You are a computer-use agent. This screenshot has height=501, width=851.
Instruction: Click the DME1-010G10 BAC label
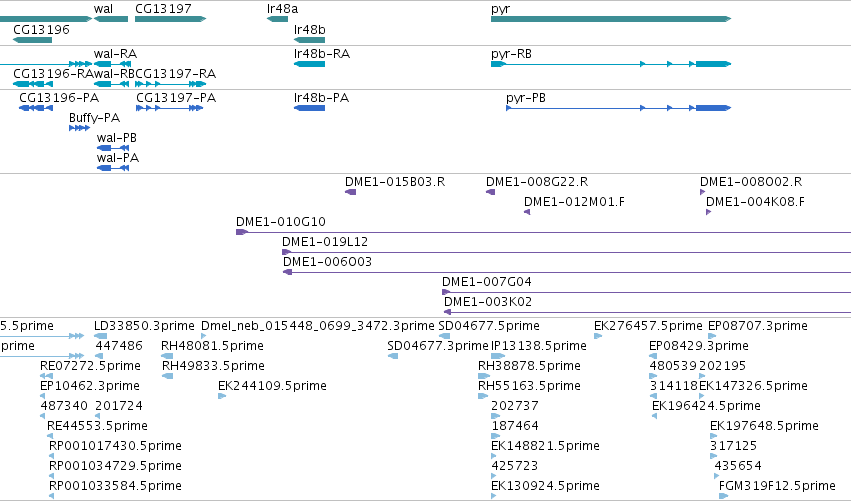281,222
